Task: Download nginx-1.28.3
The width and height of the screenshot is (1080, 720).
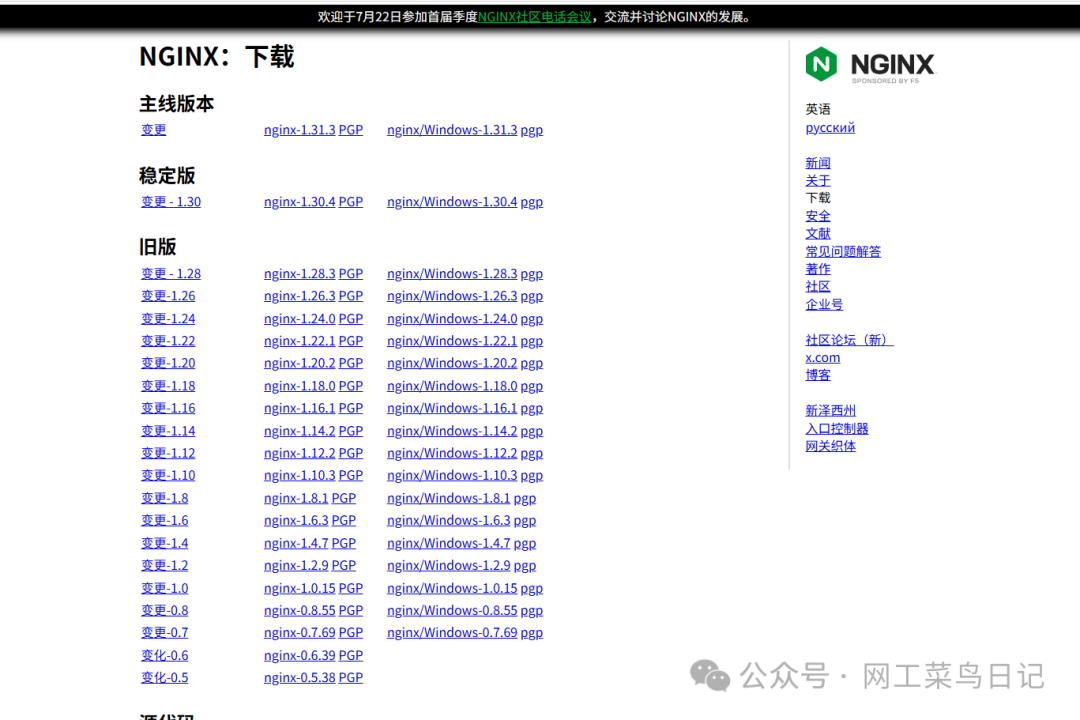Action: pyautogui.click(x=300, y=274)
